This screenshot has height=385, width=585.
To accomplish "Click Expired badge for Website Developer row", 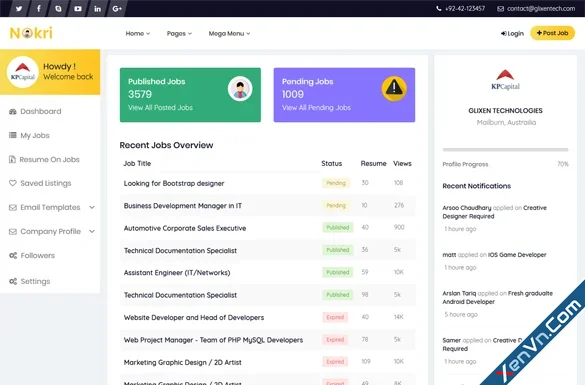I will pos(335,317).
